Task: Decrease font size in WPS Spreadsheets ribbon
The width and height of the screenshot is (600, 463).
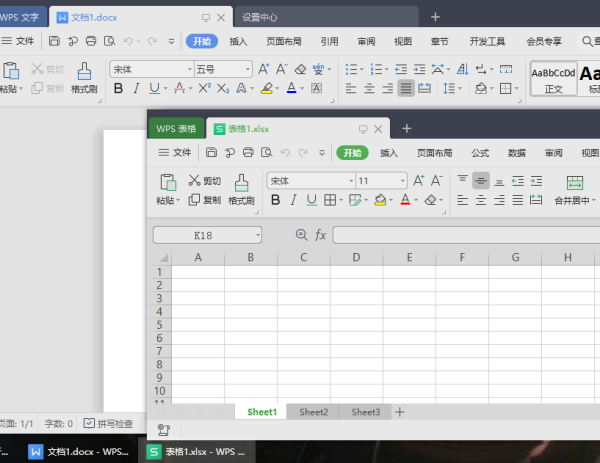Action: tap(437, 180)
